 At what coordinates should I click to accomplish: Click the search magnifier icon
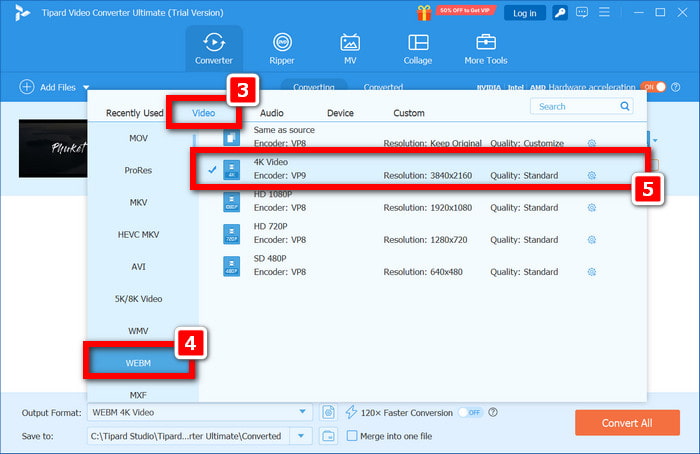pyautogui.click(x=625, y=106)
